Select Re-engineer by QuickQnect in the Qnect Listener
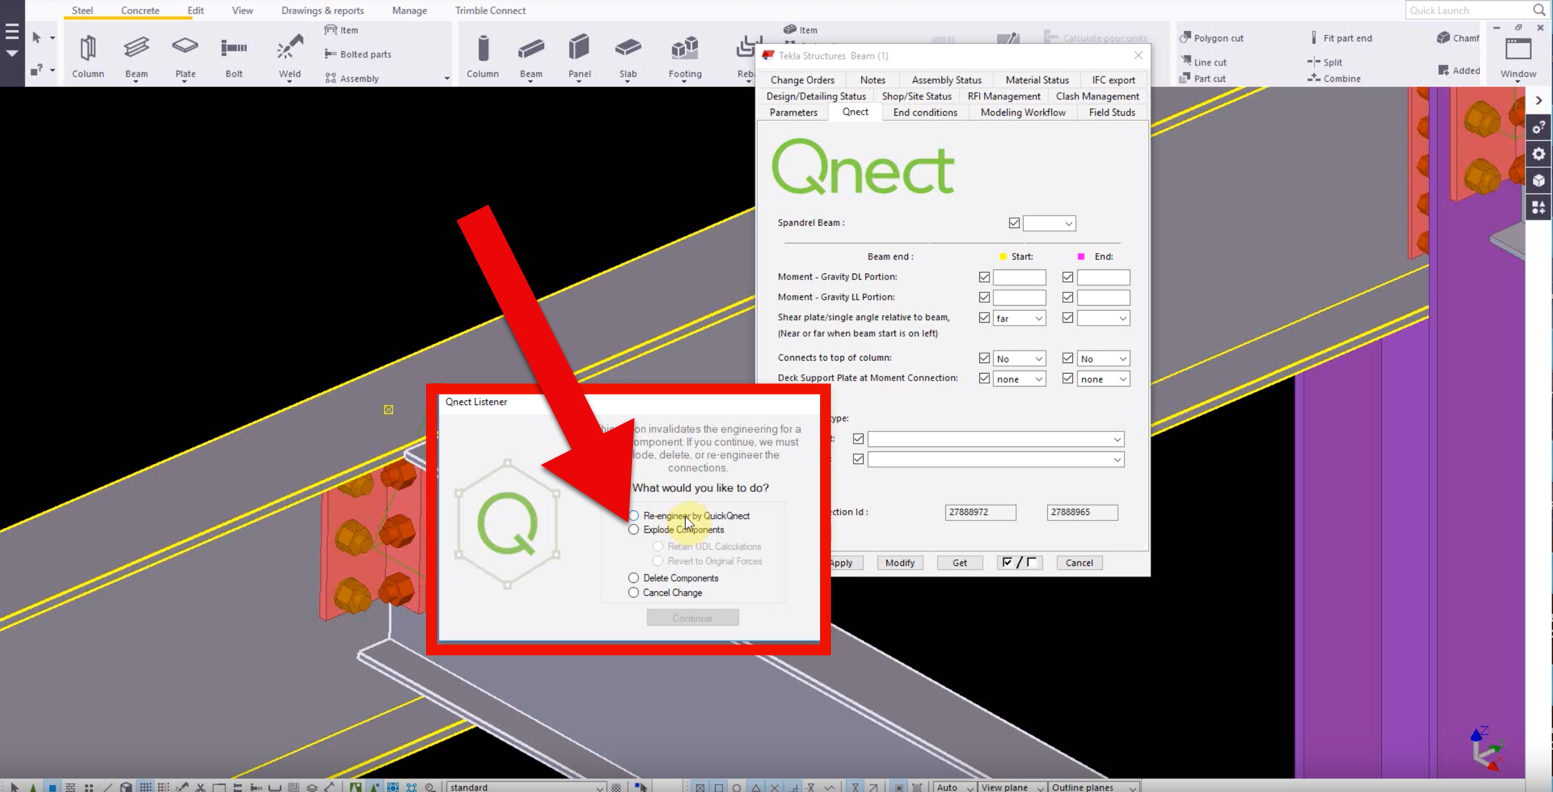Image resolution: width=1553 pixels, height=792 pixels. pyautogui.click(x=633, y=515)
